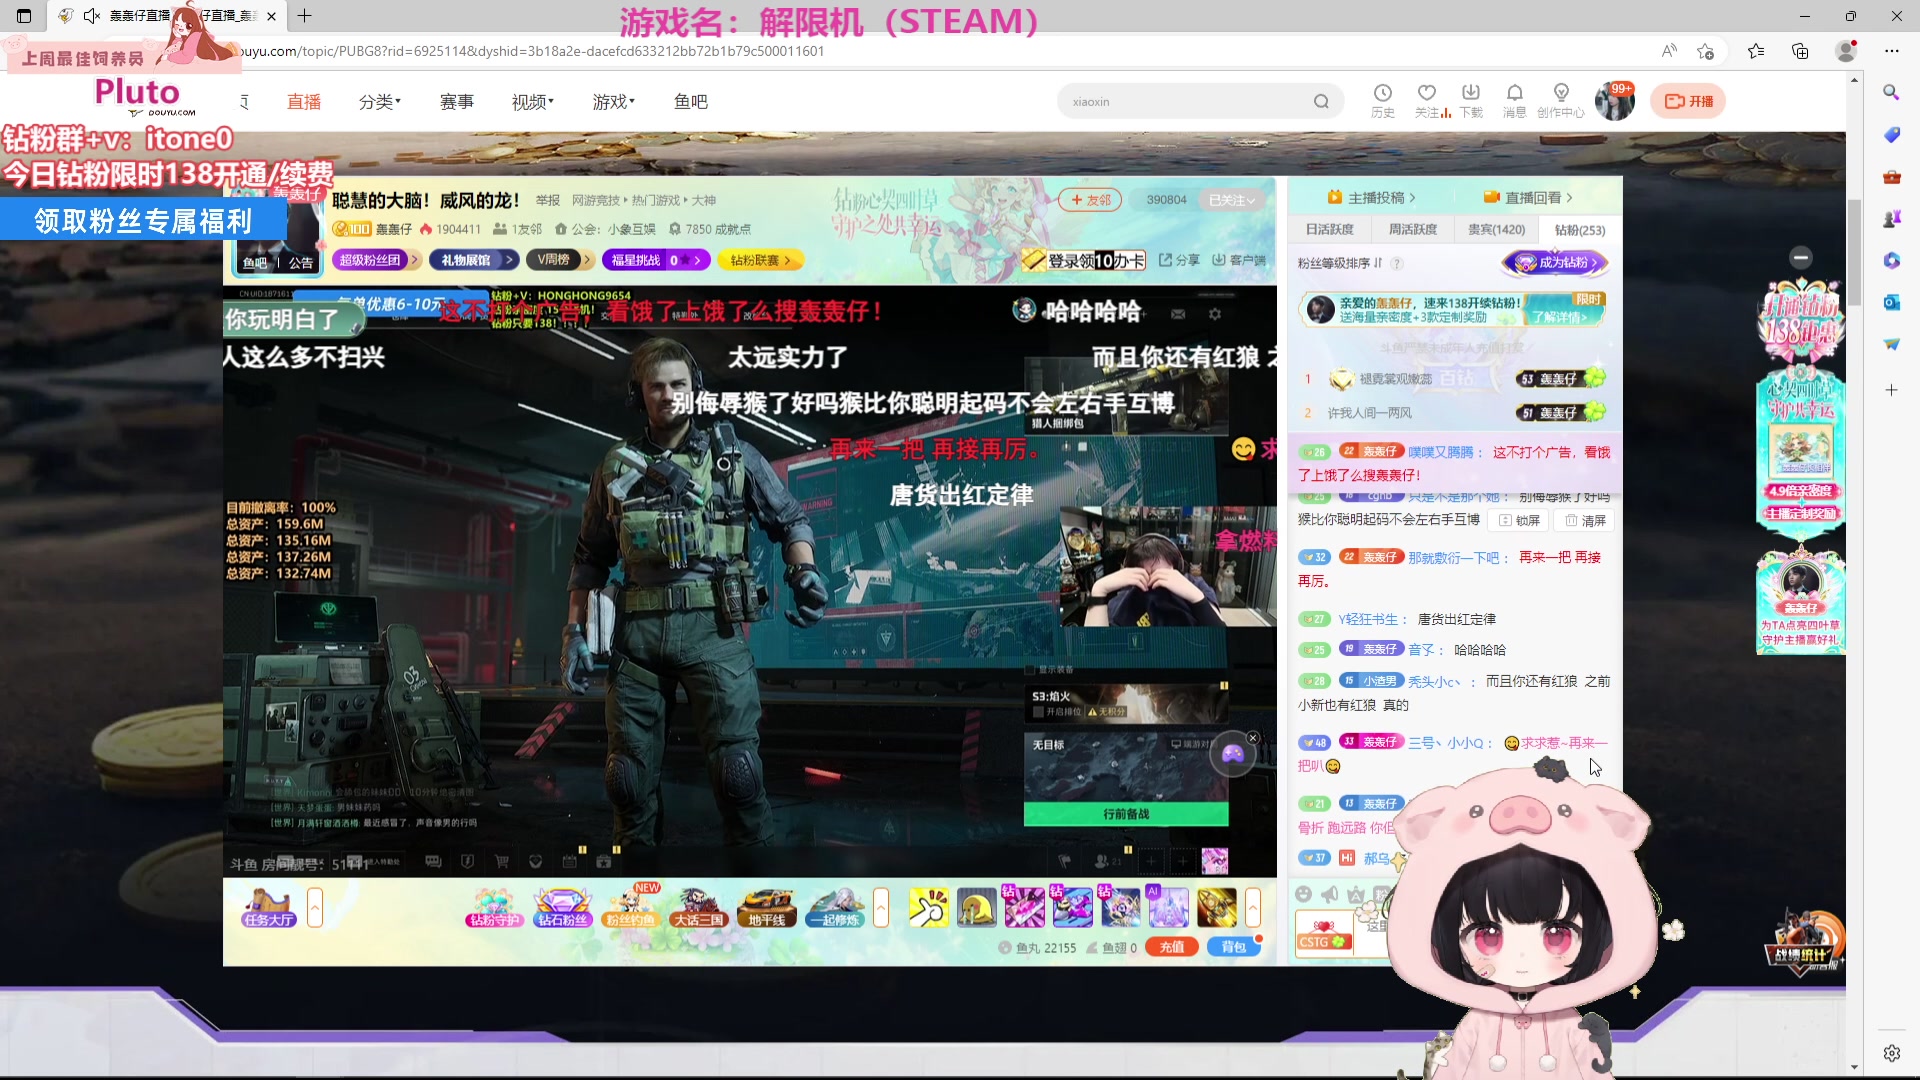Click the 成为钻粉 button

tap(1556, 262)
